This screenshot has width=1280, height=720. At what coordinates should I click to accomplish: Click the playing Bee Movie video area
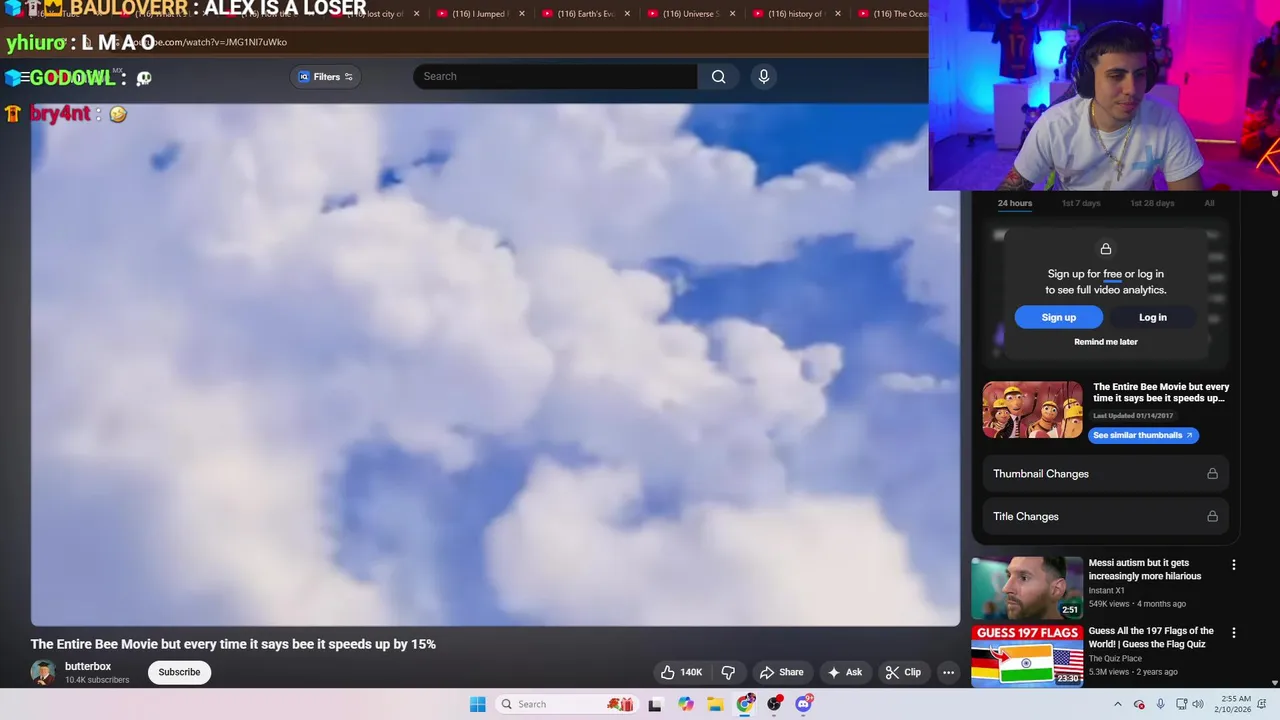(x=495, y=365)
